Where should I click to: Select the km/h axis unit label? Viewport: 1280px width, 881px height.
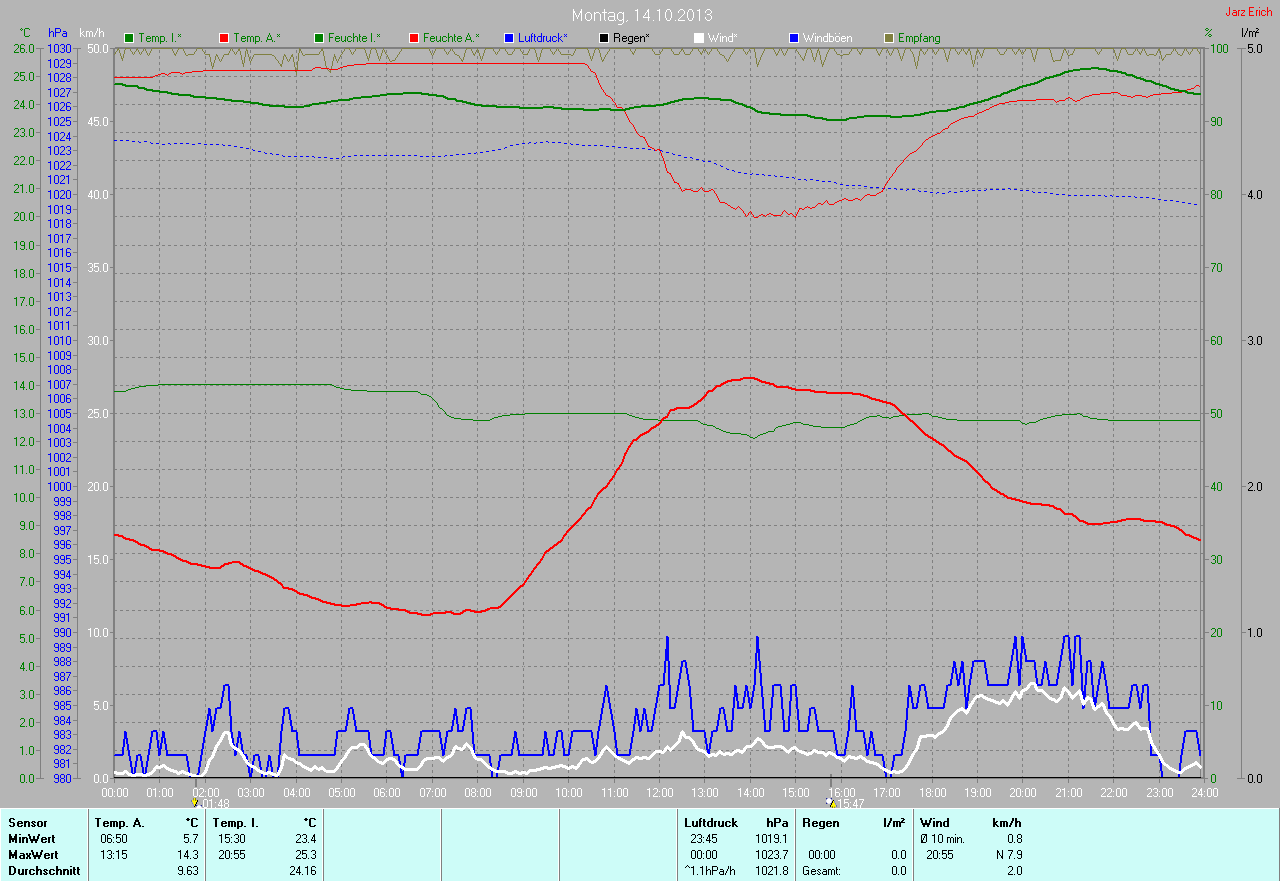pyautogui.click(x=93, y=33)
